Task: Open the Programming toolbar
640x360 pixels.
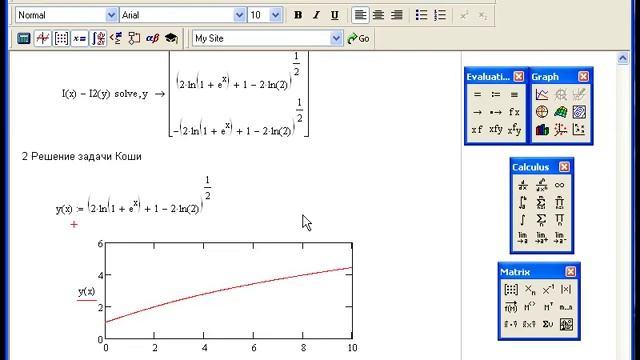Action: [134, 38]
